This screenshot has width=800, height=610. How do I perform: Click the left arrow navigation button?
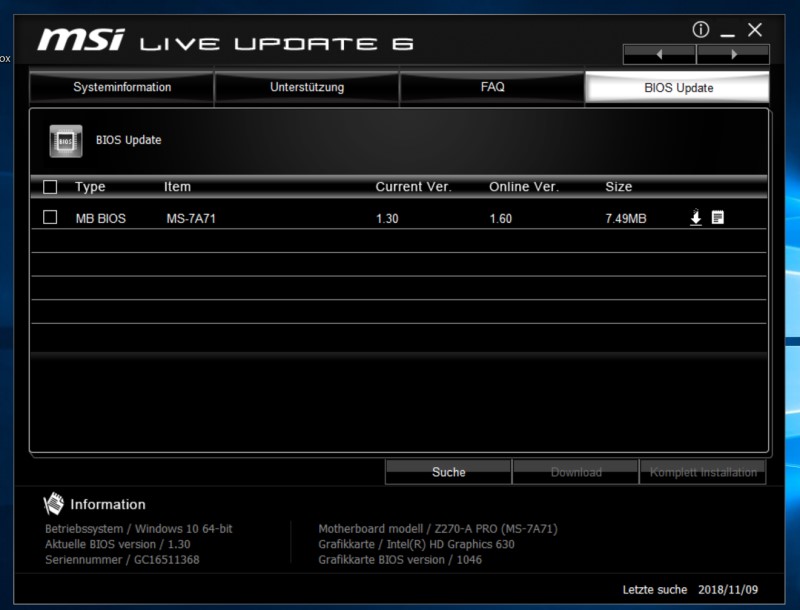[x=659, y=54]
